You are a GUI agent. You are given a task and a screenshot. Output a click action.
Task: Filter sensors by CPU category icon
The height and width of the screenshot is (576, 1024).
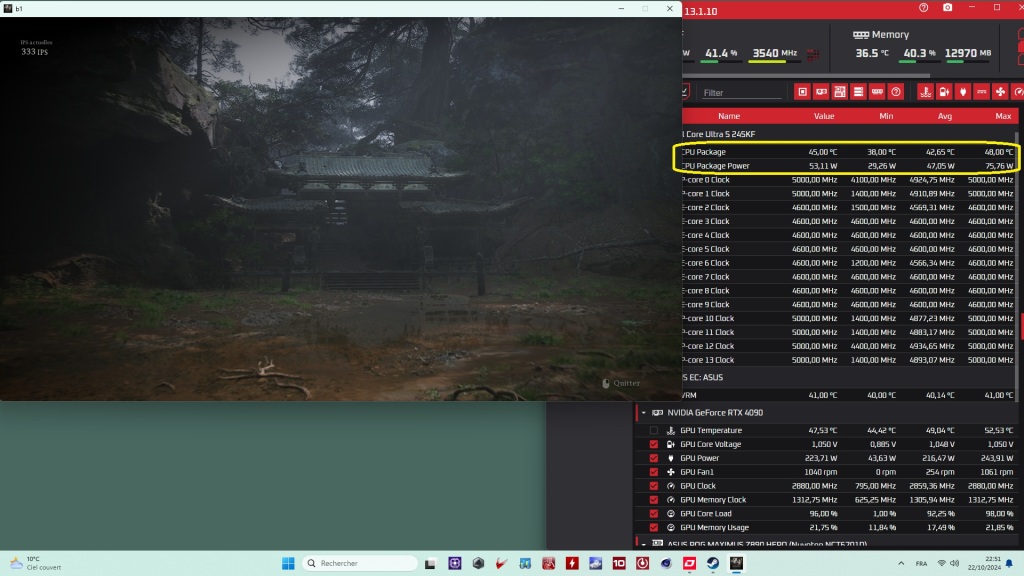pyautogui.click(x=803, y=92)
